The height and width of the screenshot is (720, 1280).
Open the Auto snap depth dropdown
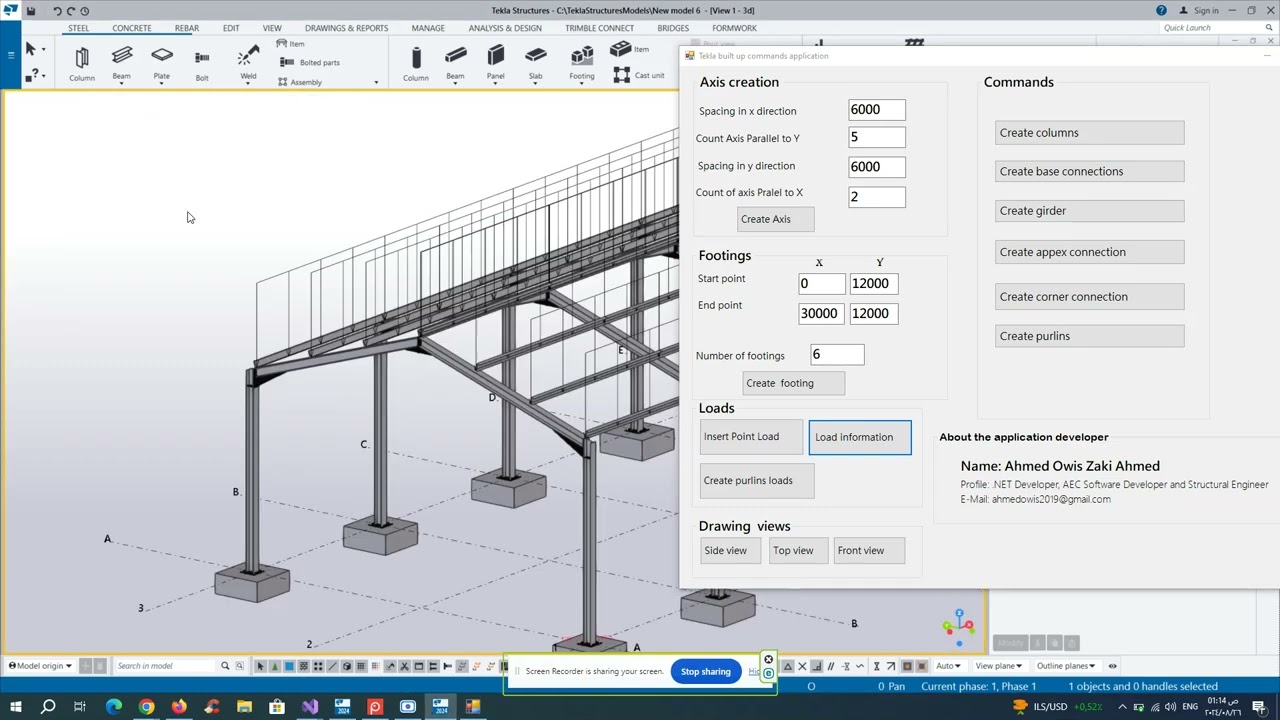pos(948,666)
